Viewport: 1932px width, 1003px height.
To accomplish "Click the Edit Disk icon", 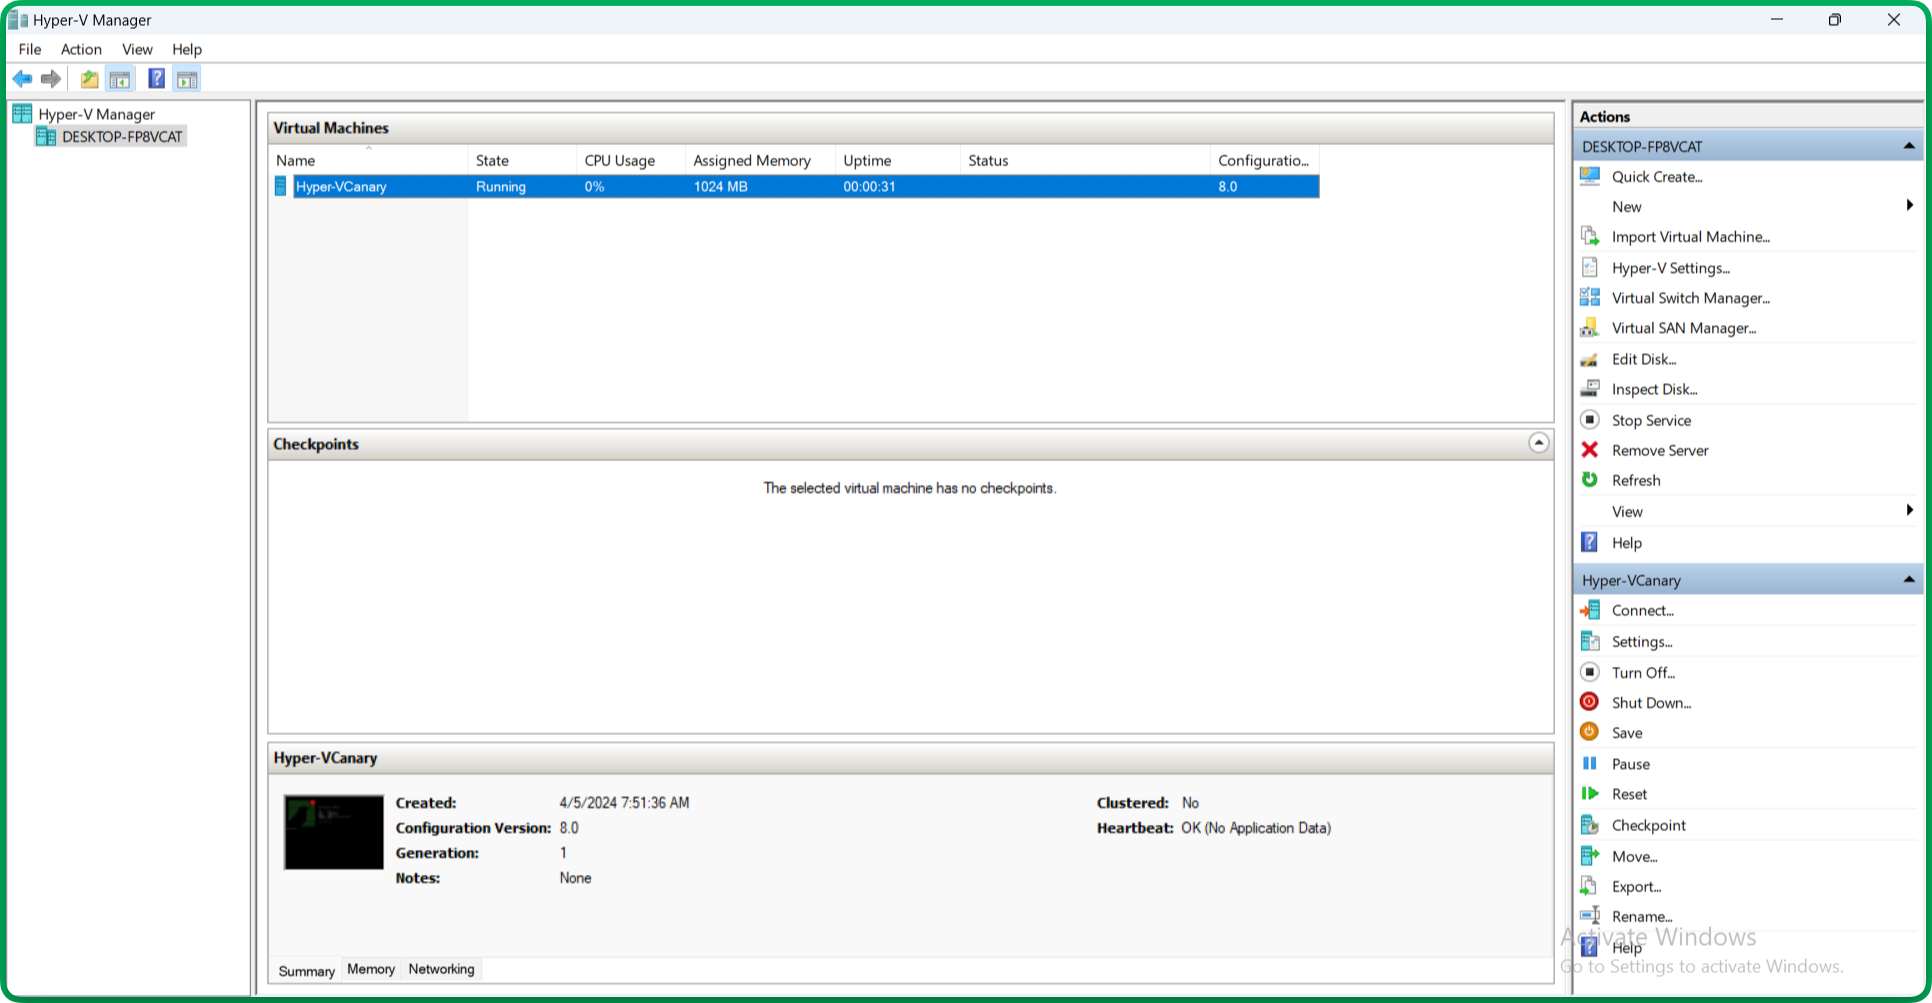I will 1590,359.
